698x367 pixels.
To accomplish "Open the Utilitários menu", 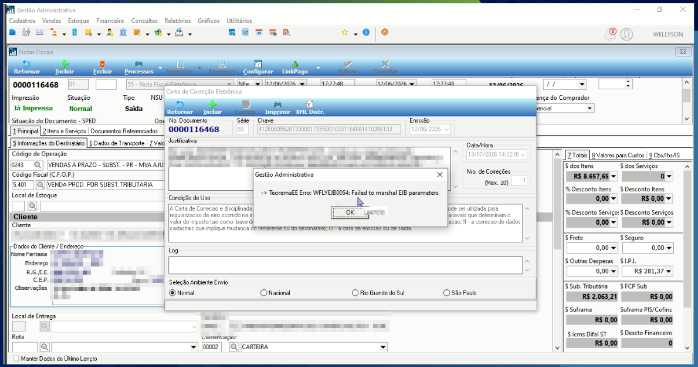I will click(x=239, y=20).
